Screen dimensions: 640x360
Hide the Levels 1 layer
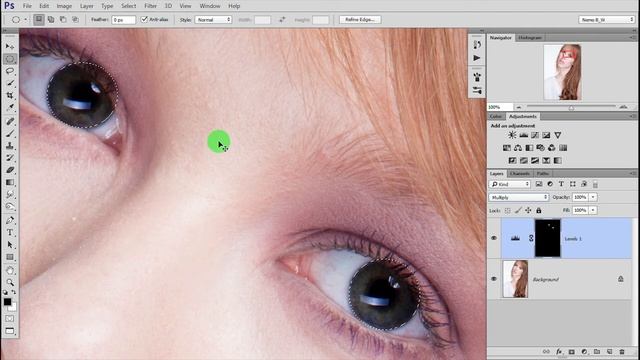[494, 238]
